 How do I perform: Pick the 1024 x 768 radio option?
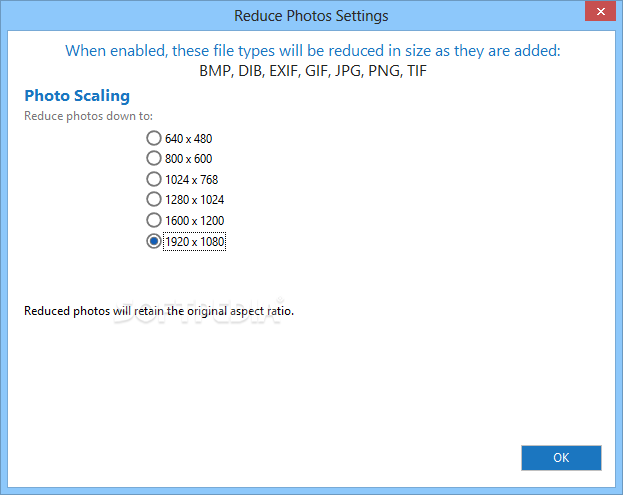pos(153,179)
